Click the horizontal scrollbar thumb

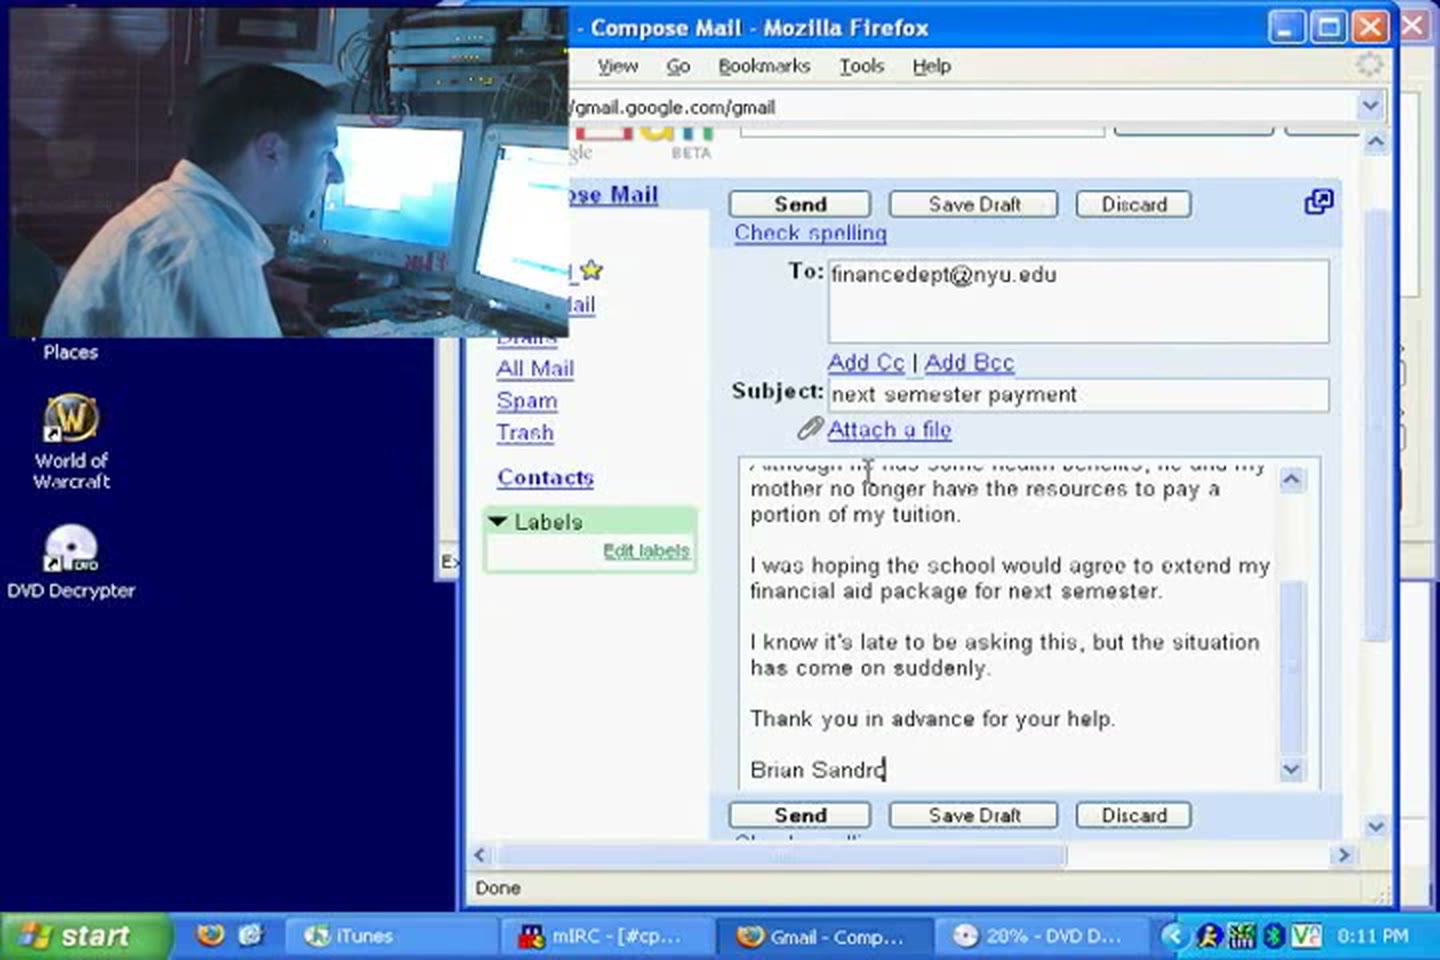pyautogui.click(x=781, y=855)
